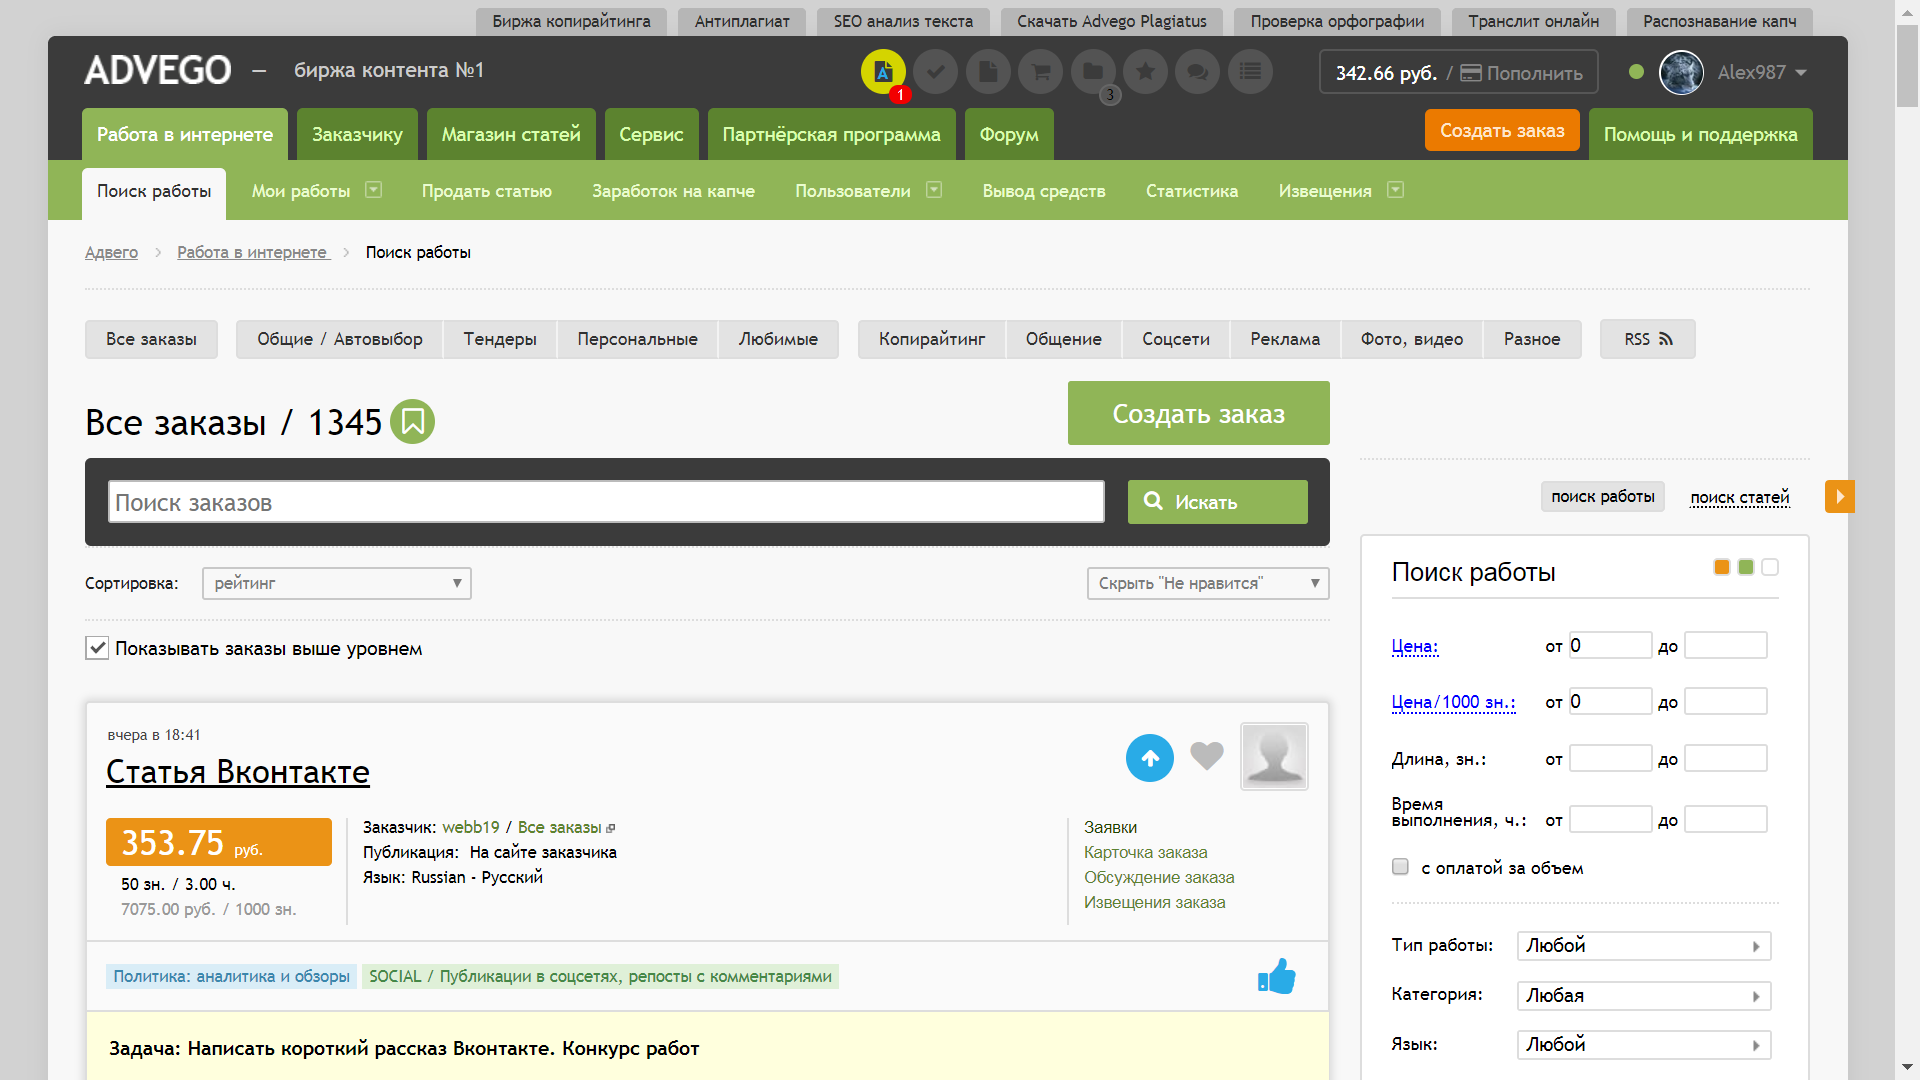Click the ADVEGO logo
The height and width of the screenshot is (1080, 1920).
[x=158, y=70]
